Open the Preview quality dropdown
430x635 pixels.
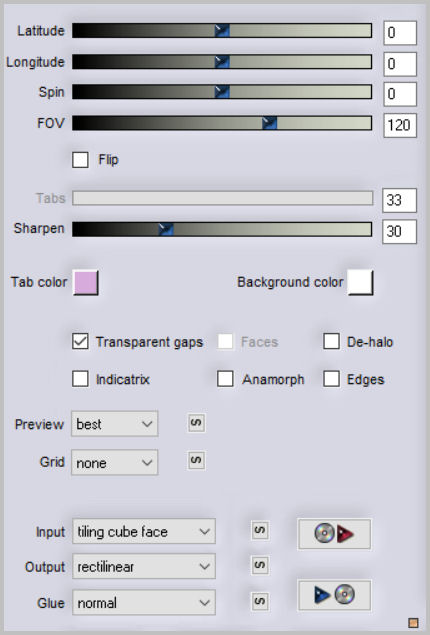(115, 424)
